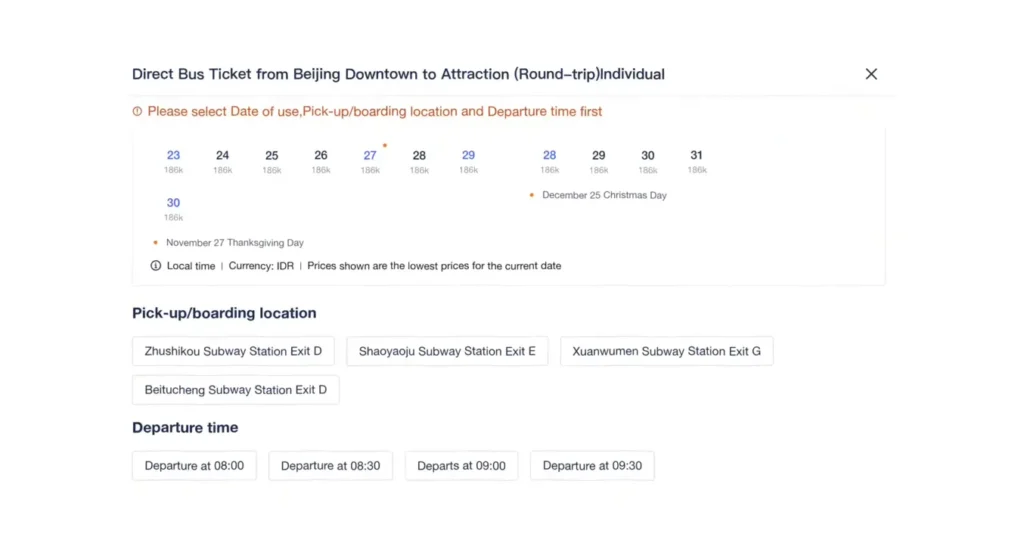Click the info icon beside Local time
The width and height of the screenshot is (1024, 543).
pyautogui.click(x=156, y=266)
